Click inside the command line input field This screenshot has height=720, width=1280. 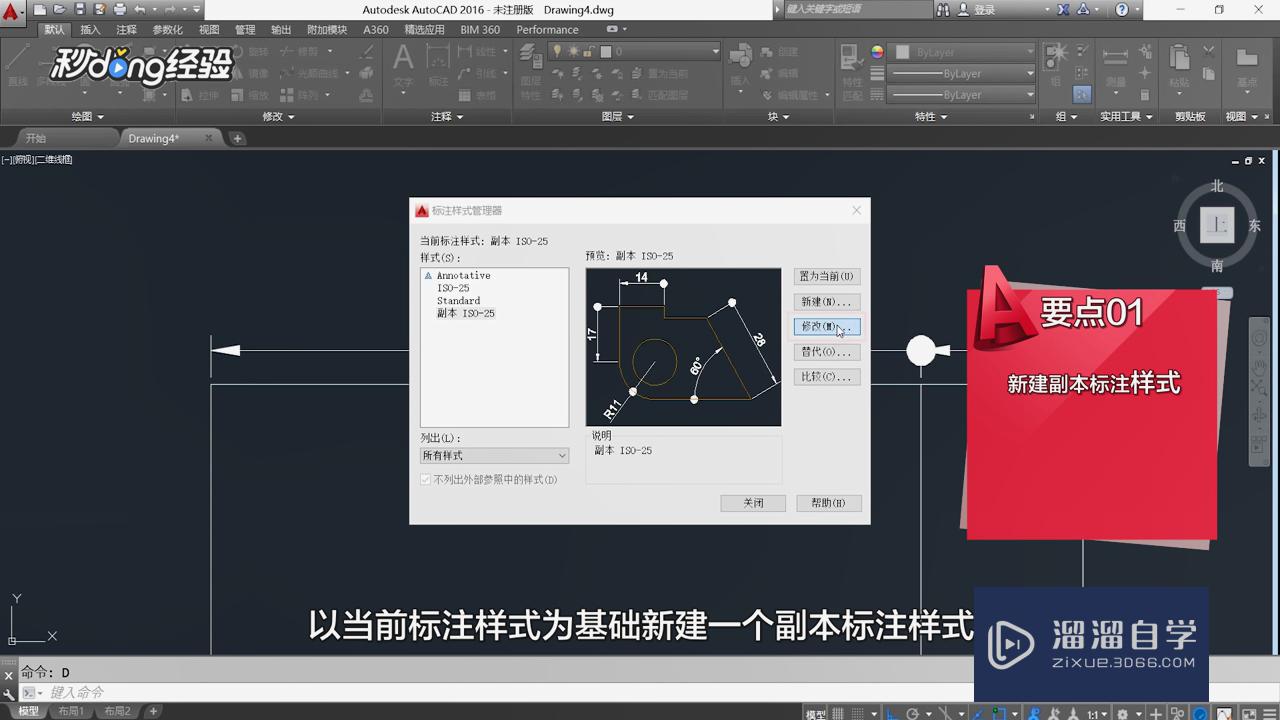[x=200, y=692]
